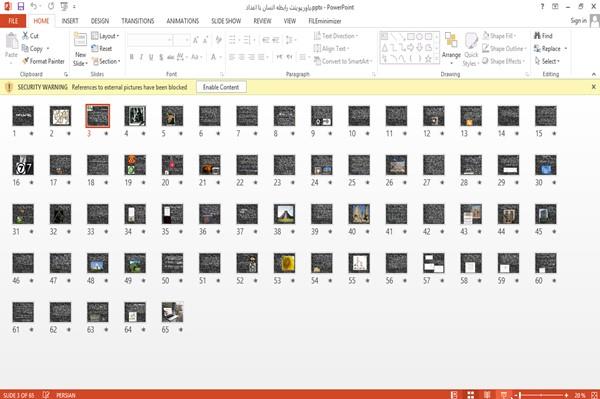
Task: Start Slide Show from status bar icon
Action: point(504,395)
